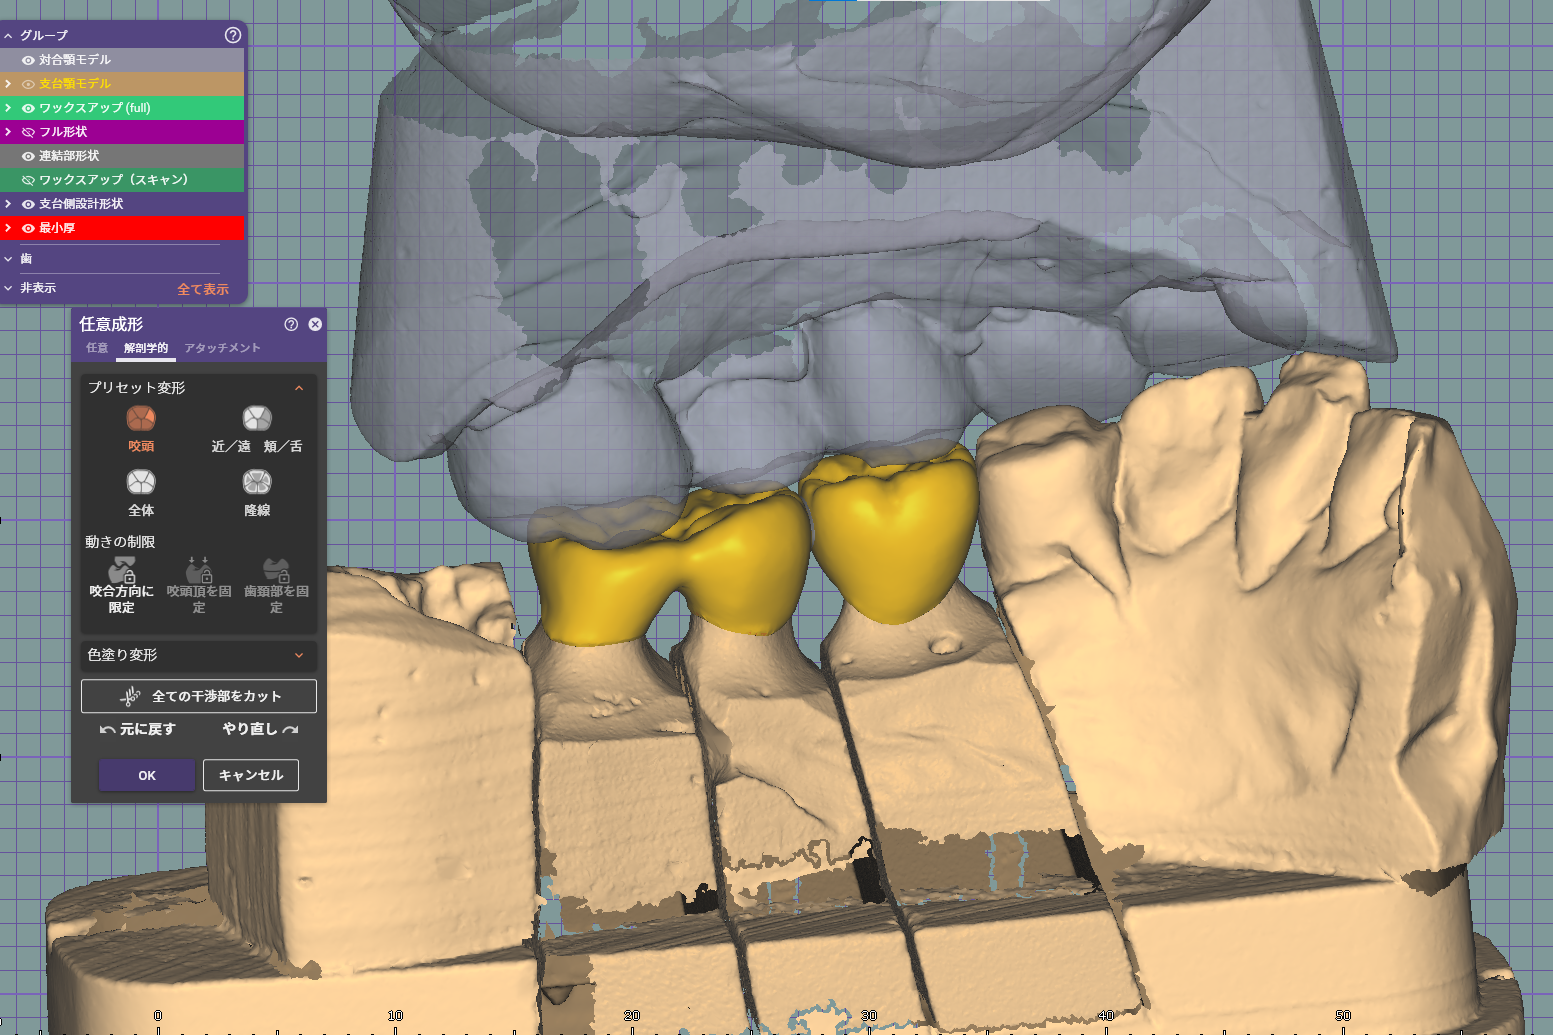Select the 咬頭 cusp preset icon

[141, 418]
